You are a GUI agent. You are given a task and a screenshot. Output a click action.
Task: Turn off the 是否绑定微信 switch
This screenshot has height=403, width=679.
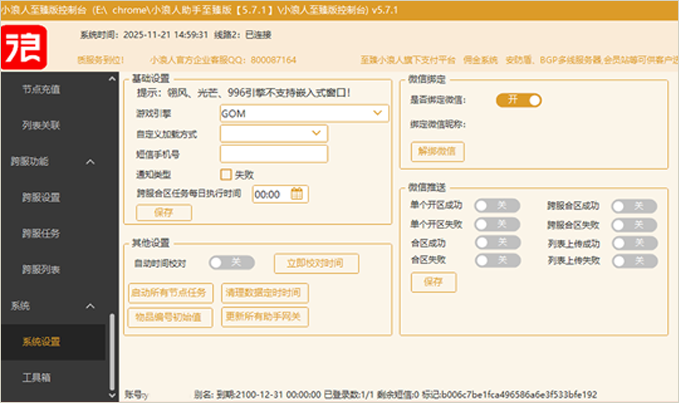(518, 100)
